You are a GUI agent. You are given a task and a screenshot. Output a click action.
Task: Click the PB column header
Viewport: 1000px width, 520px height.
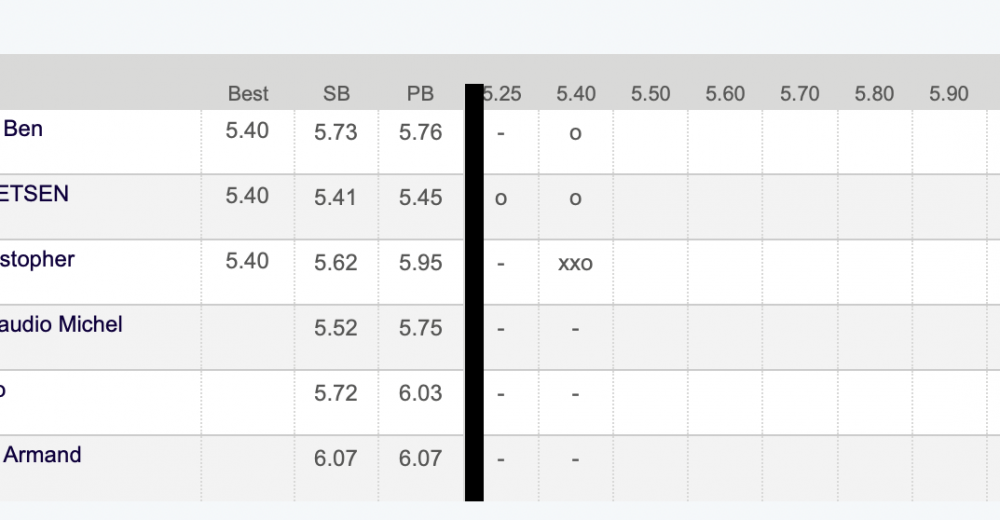tap(420, 94)
